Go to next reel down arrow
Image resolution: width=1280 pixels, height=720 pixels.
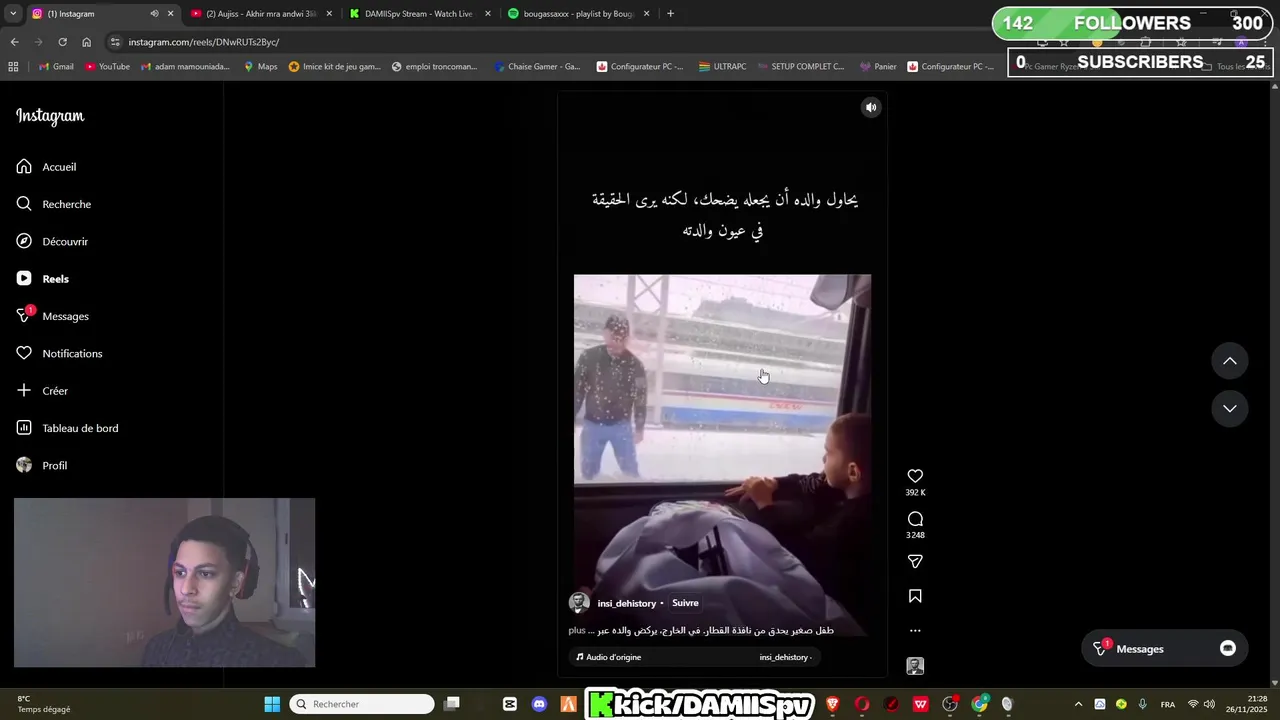click(1230, 408)
